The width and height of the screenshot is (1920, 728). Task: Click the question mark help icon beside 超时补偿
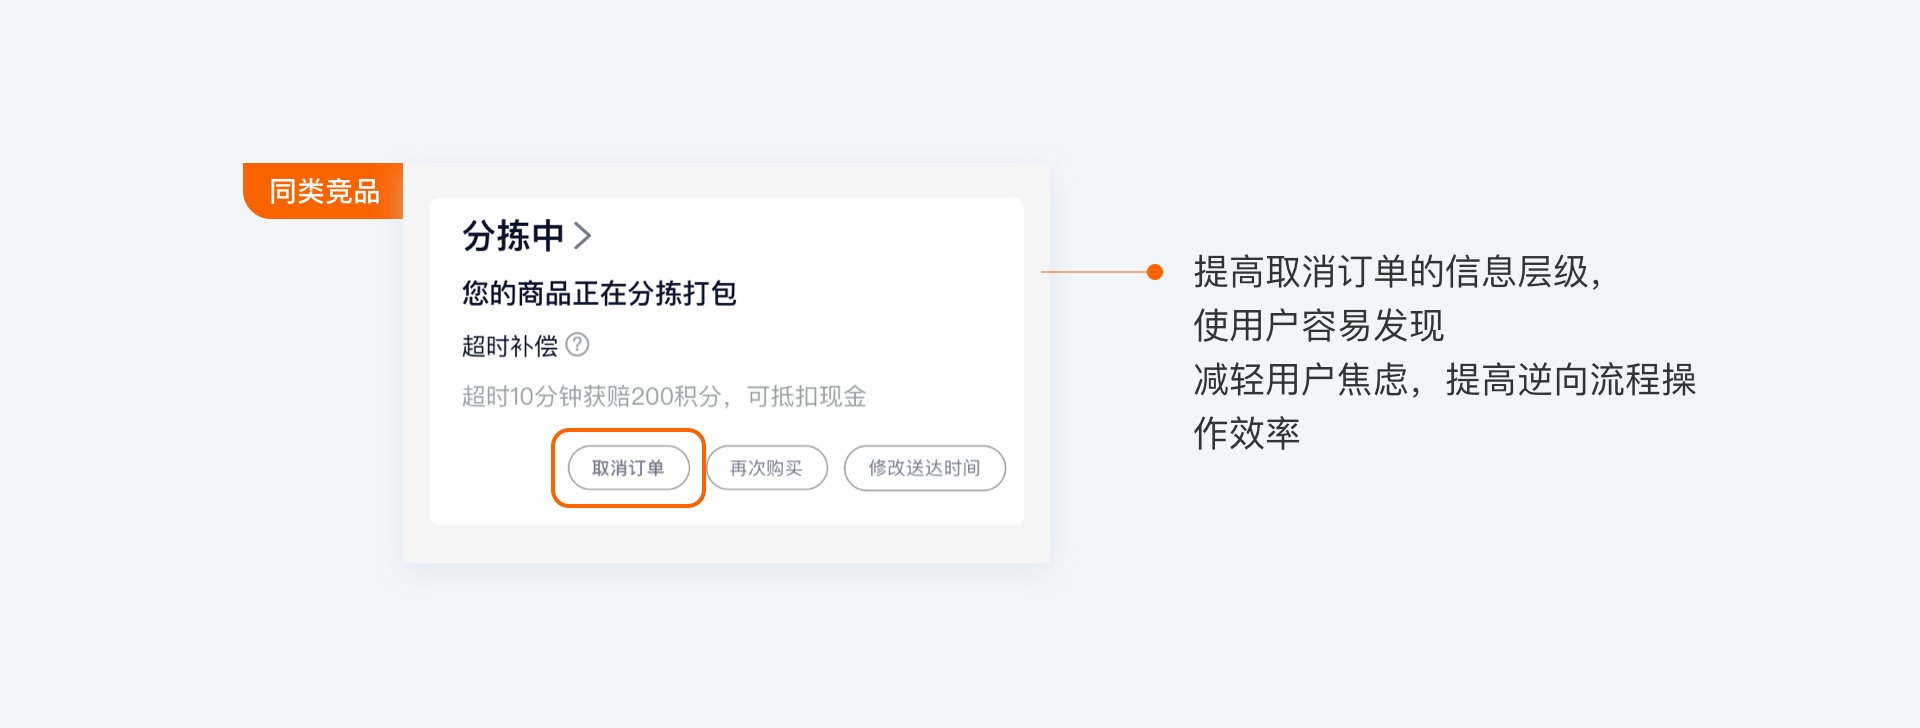(x=577, y=345)
